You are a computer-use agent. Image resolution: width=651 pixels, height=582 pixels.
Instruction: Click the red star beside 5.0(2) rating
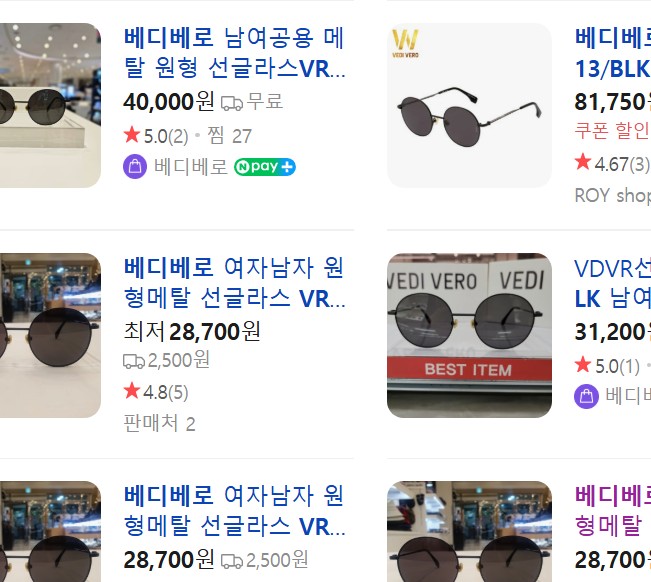pyautogui.click(x=132, y=135)
